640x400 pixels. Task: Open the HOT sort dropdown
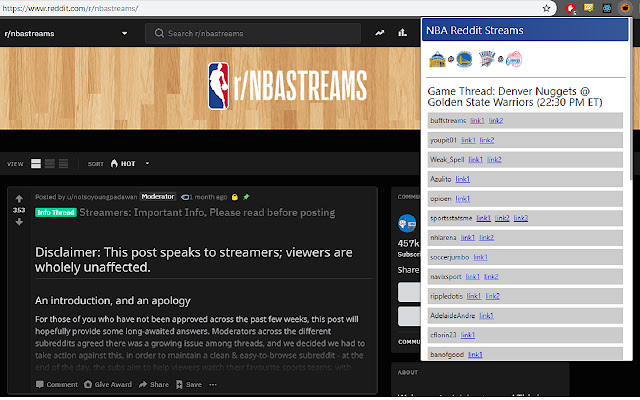tap(130, 164)
